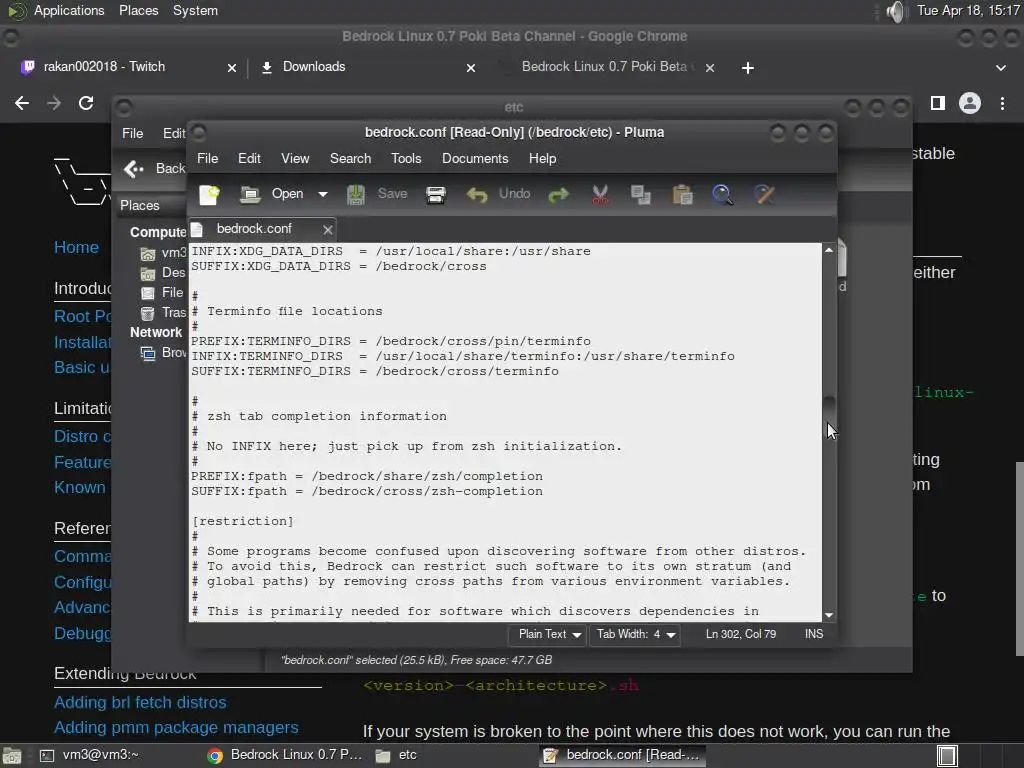Click the scroll down arrow in Pluma editor
This screenshot has width=1024, height=768.
(829, 615)
